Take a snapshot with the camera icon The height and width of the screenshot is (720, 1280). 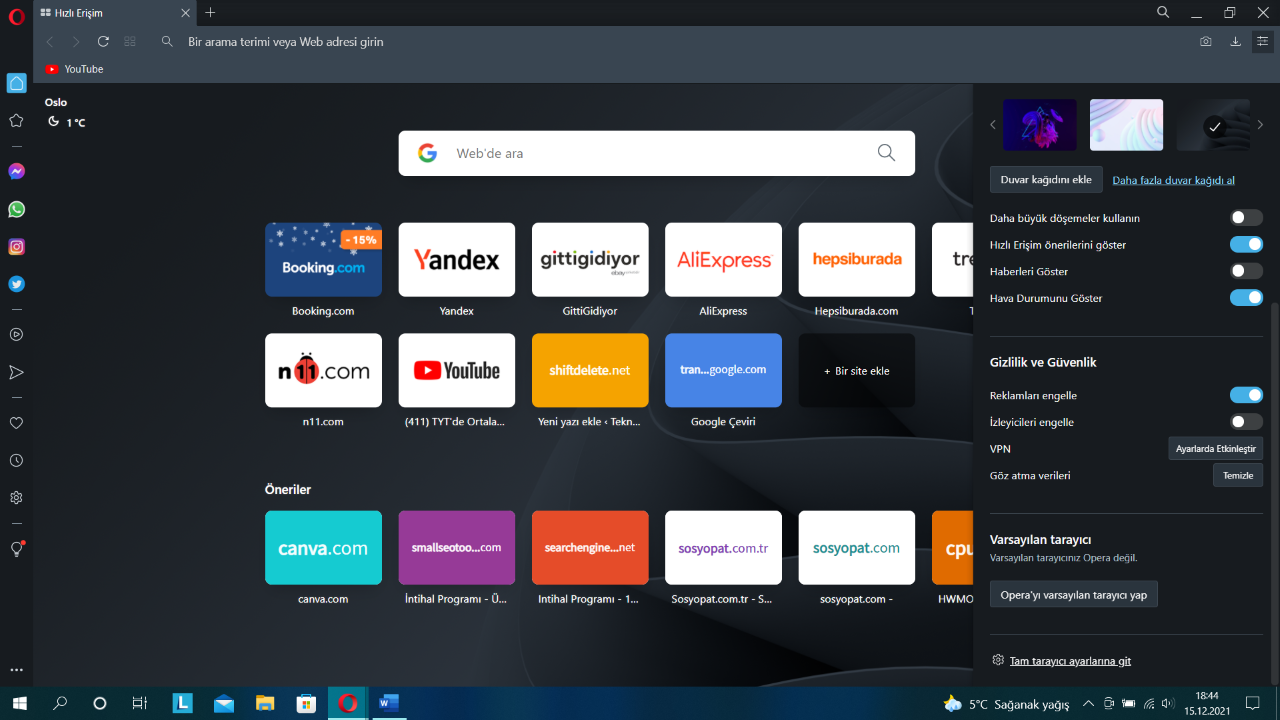1206,42
